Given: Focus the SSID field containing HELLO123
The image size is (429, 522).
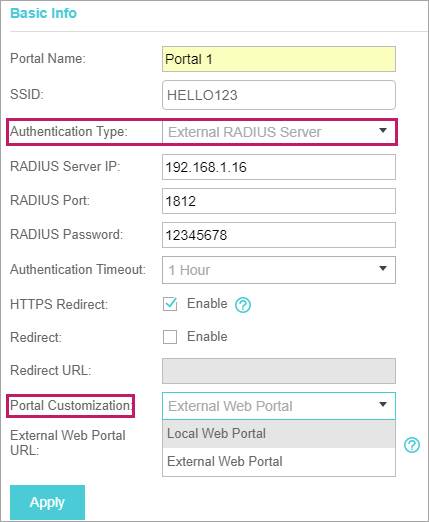Looking at the screenshot, I should [279, 95].
